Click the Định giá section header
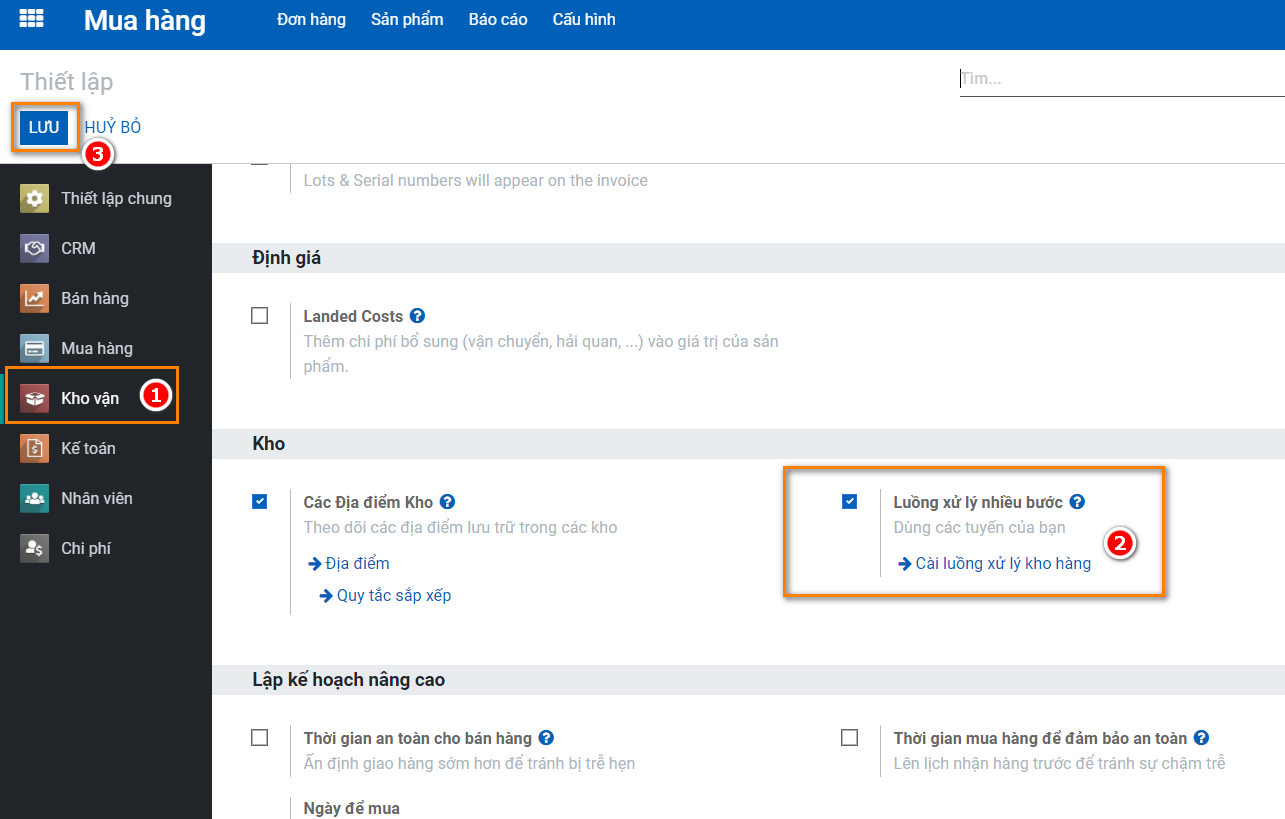Screen dimensions: 1285x819 pyautogui.click(x=287, y=258)
